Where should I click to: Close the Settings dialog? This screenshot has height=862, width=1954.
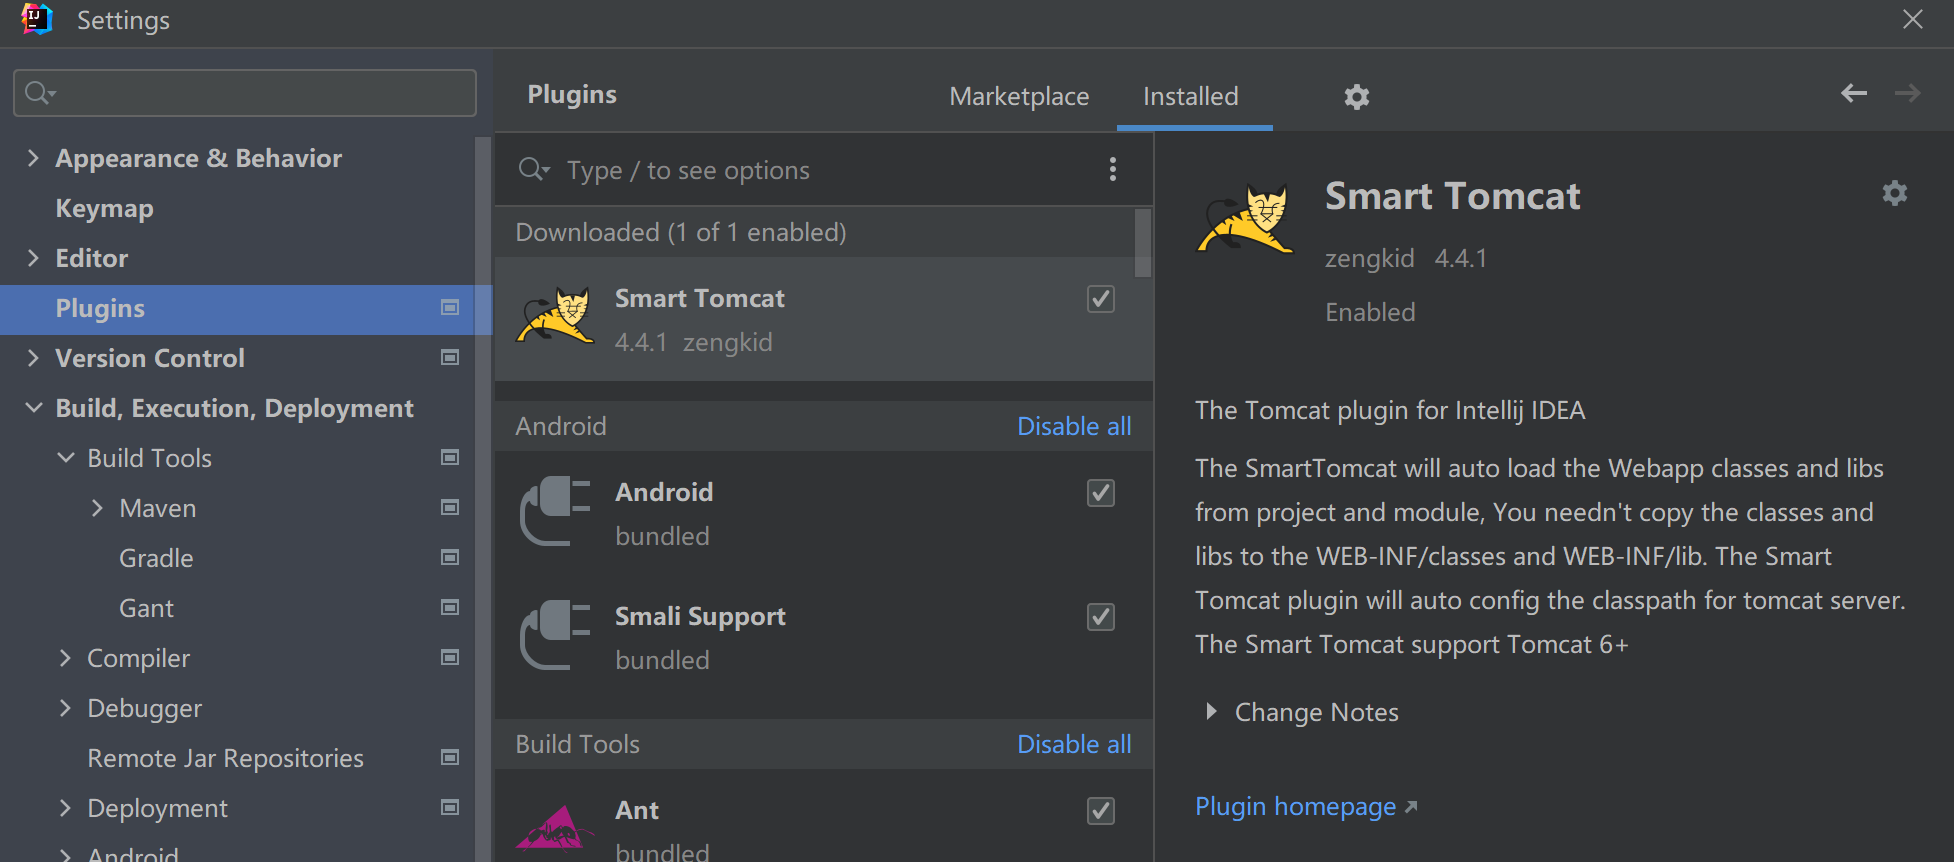point(1912,20)
